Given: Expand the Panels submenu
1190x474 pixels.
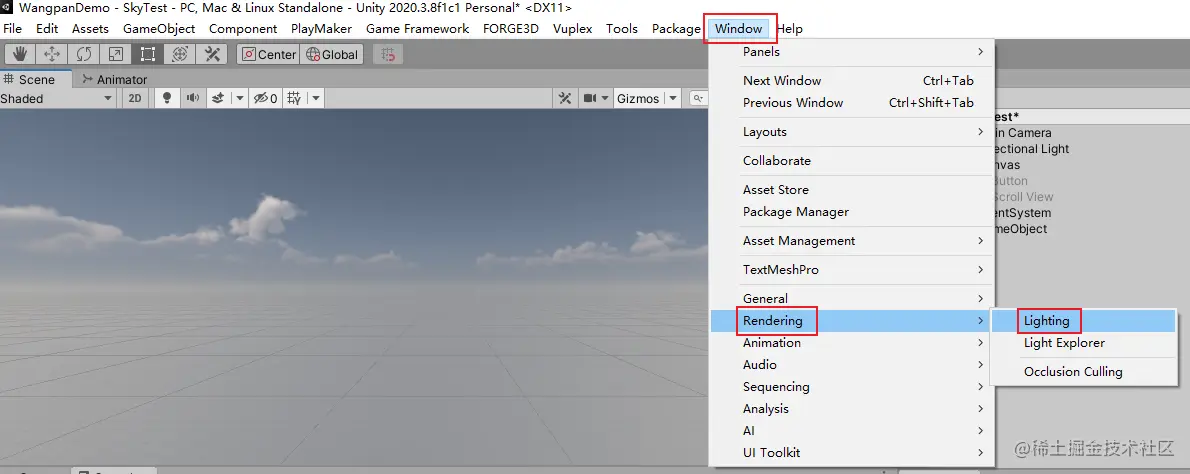Looking at the screenshot, I should (x=852, y=52).
